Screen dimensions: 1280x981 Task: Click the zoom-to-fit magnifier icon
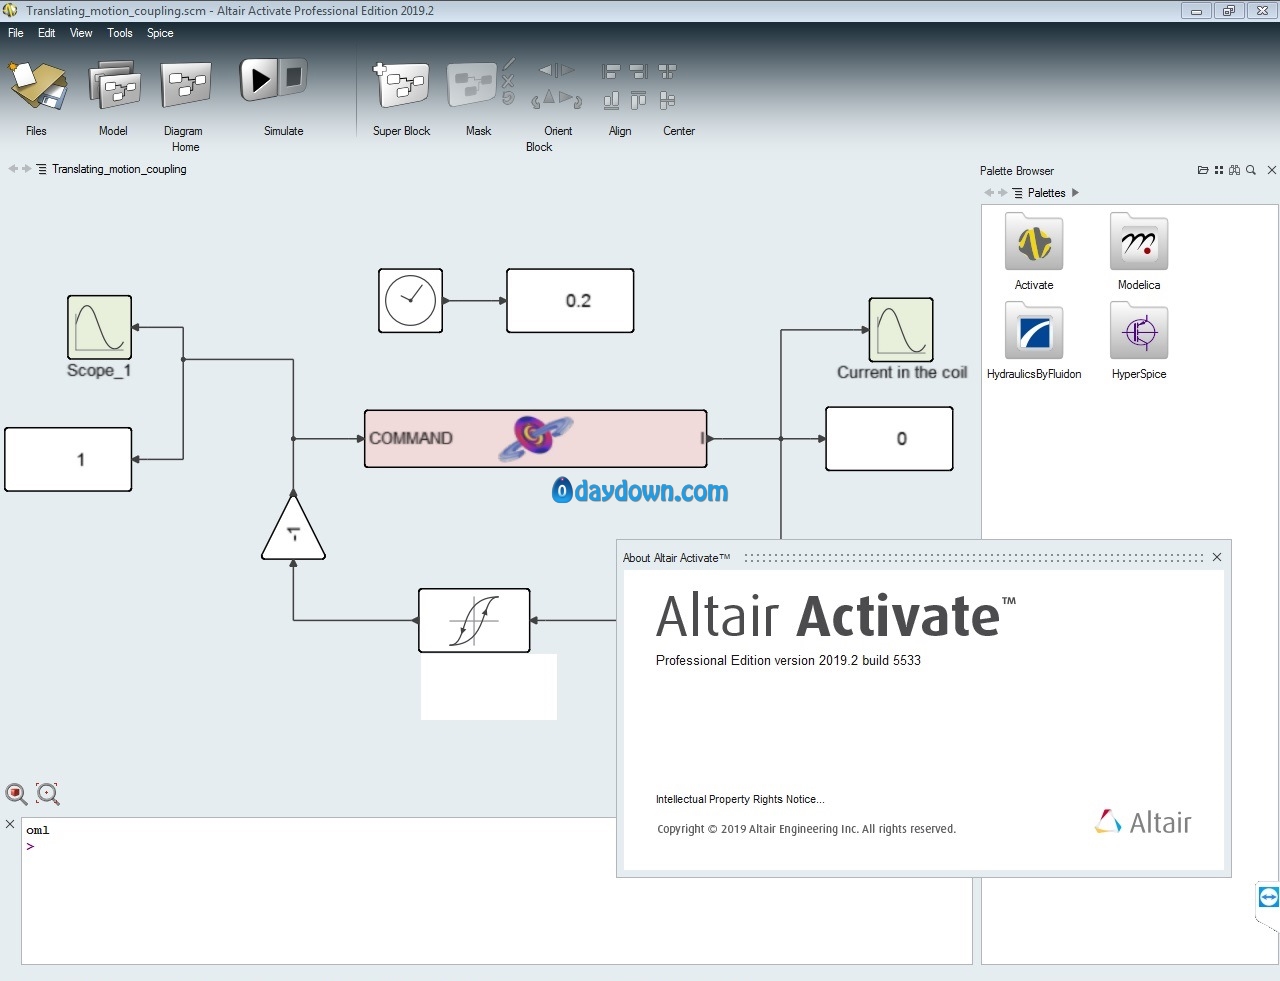coord(48,794)
